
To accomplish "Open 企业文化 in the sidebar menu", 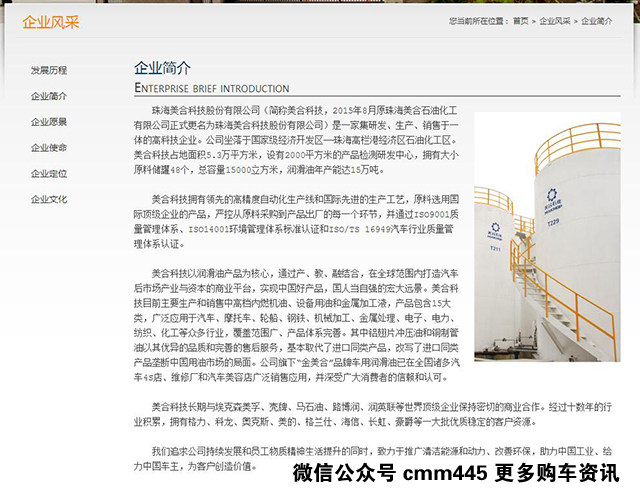I will coord(49,199).
